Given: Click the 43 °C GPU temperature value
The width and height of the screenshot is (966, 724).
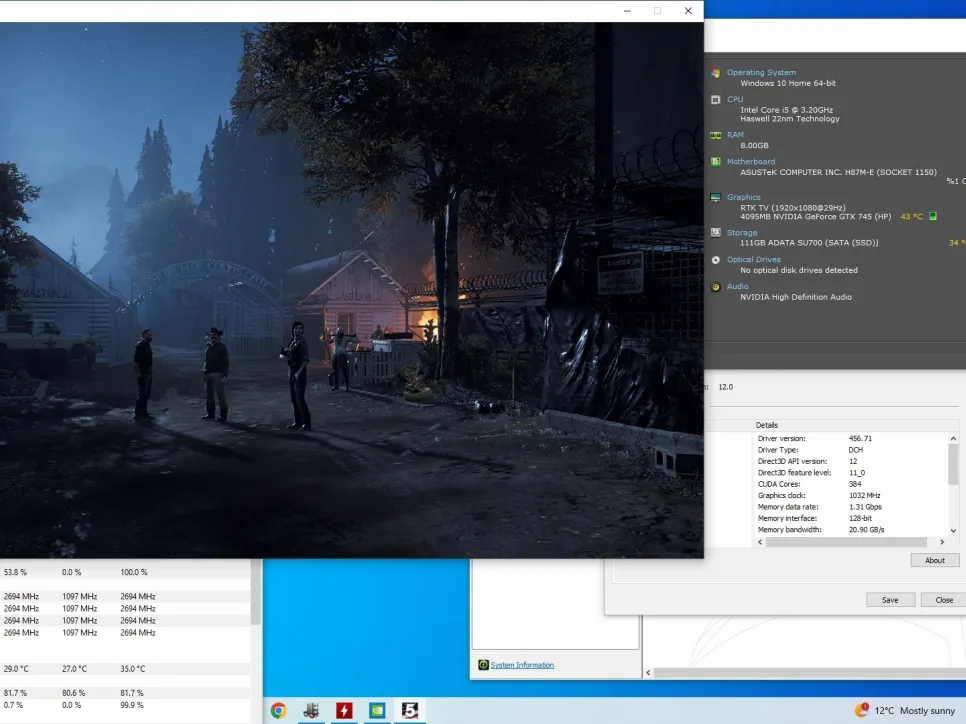Looking at the screenshot, I should (912, 216).
